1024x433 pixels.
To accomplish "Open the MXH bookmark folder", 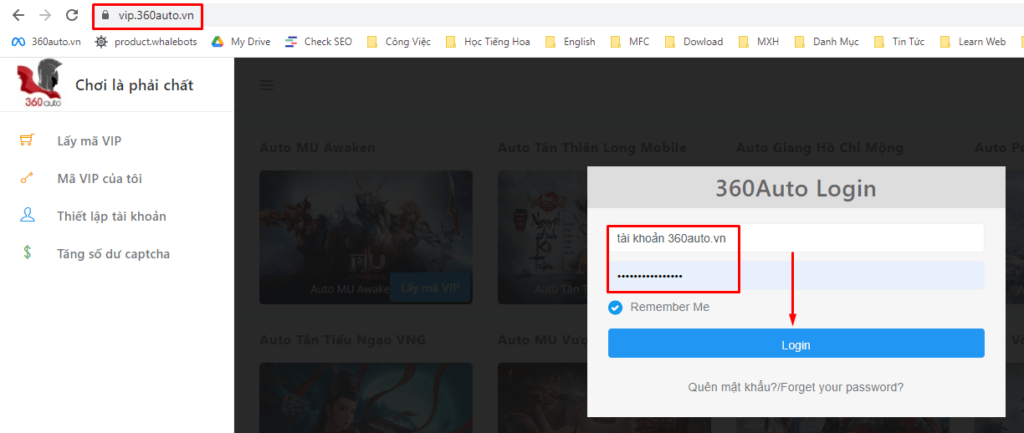I will pyautogui.click(x=758, y=42).
